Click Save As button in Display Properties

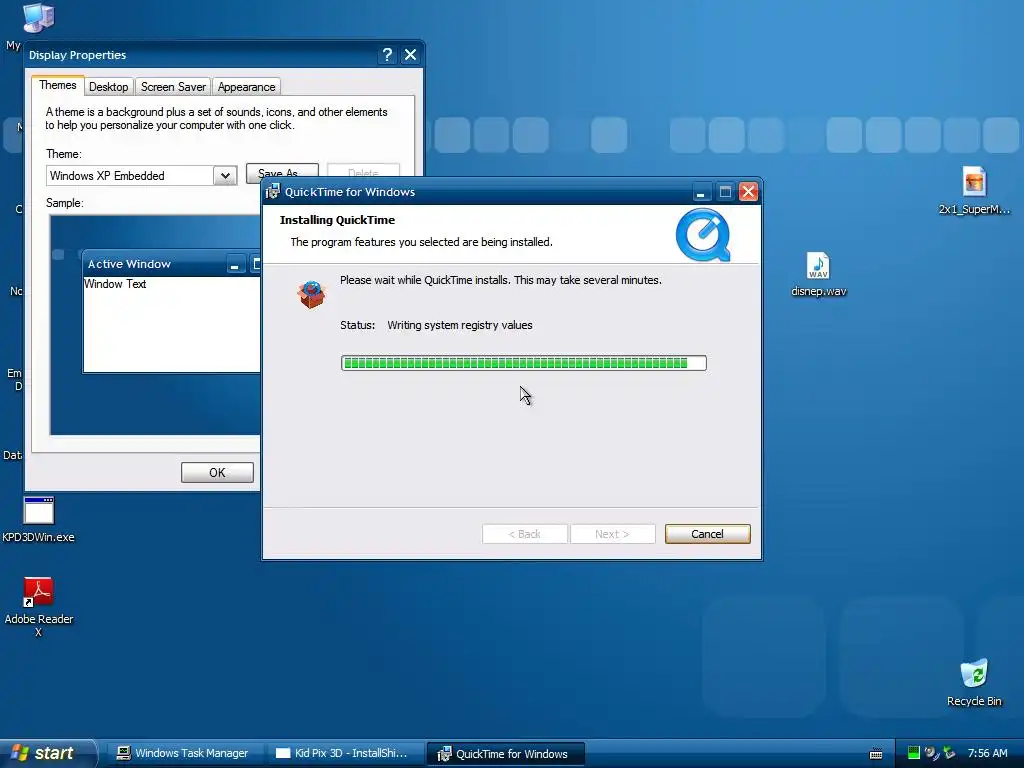point(282,171)
